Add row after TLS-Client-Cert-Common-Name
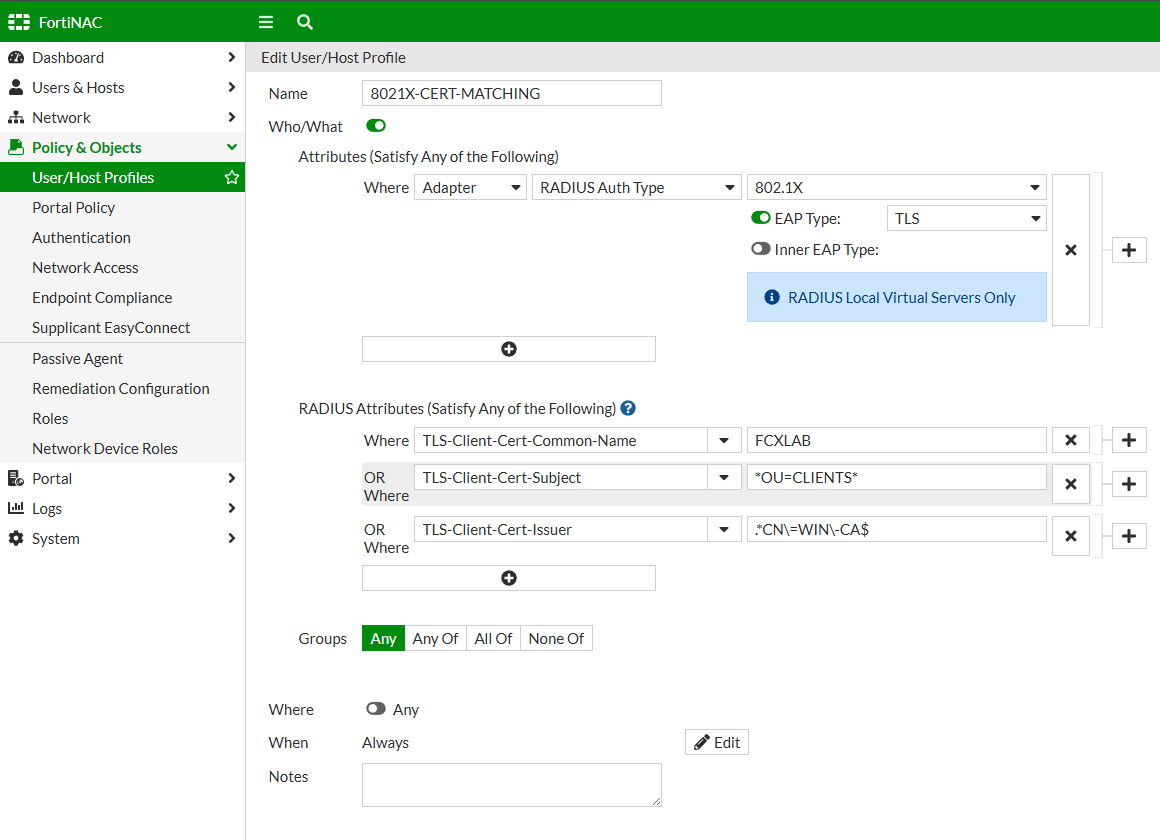 pyautogui.click(x=1129, y=440)
